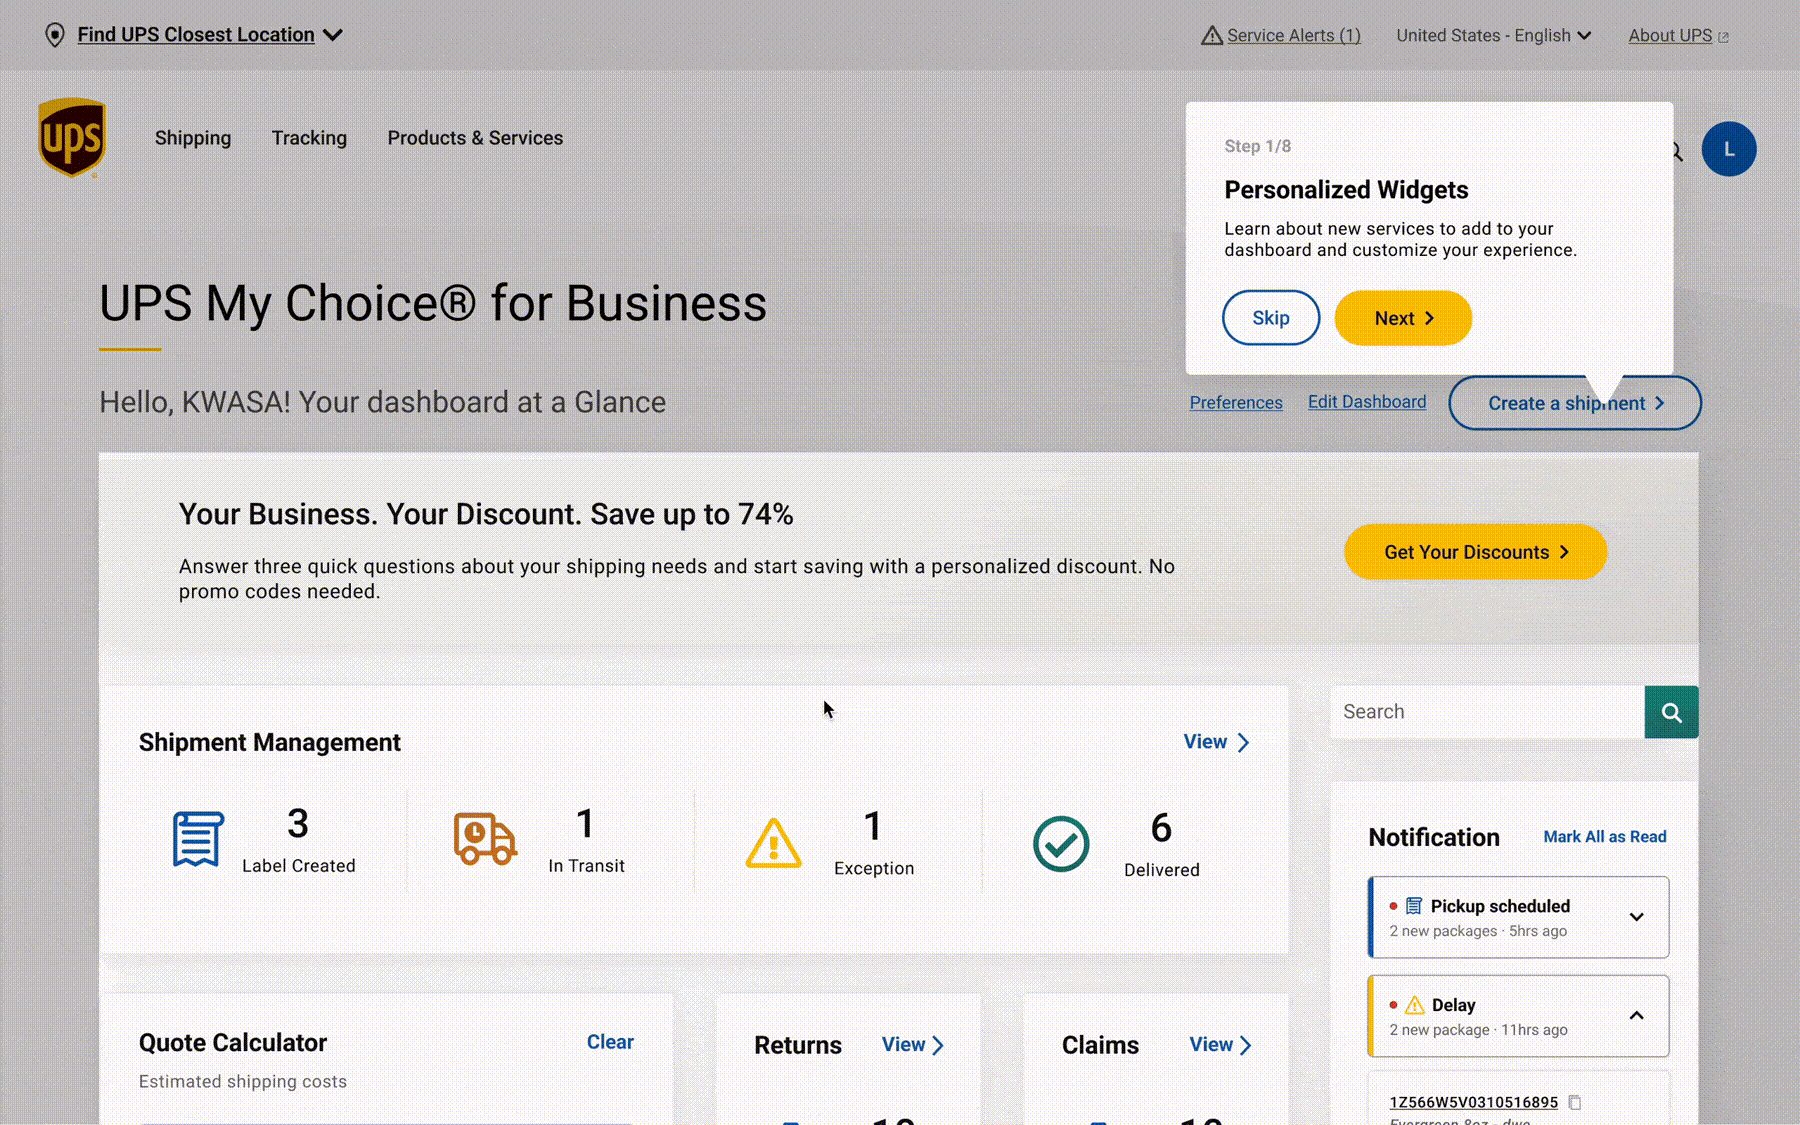Clear the Quote Calculator
The width and height of the screenshot is (1800, 1125).
click(610, 1042)
